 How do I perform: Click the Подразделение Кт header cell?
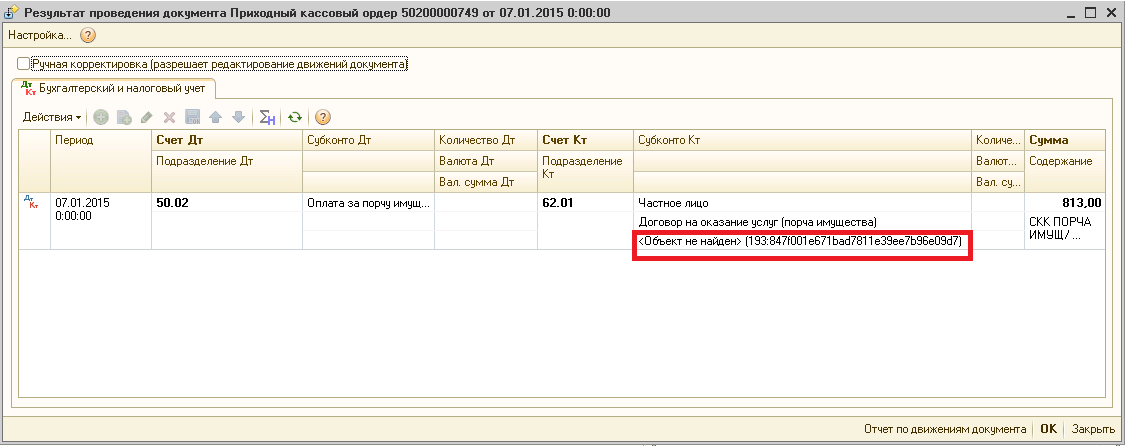[x=585, y=171]
